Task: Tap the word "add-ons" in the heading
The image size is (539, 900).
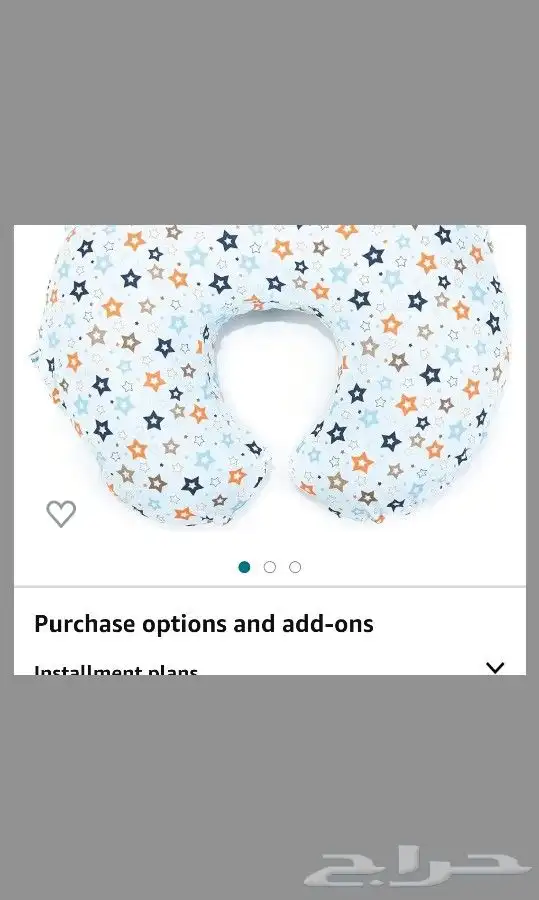Action: [327, 624]
